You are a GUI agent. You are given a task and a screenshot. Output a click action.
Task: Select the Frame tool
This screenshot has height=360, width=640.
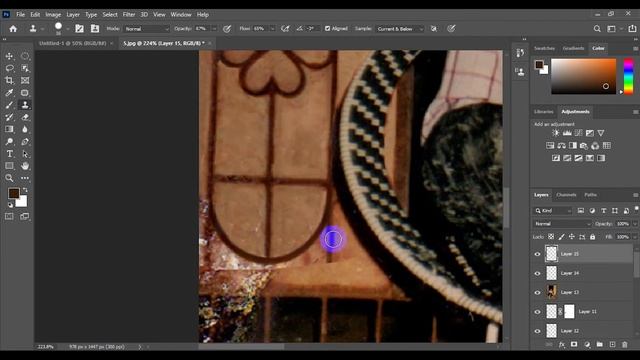click(x=25, y=80)
